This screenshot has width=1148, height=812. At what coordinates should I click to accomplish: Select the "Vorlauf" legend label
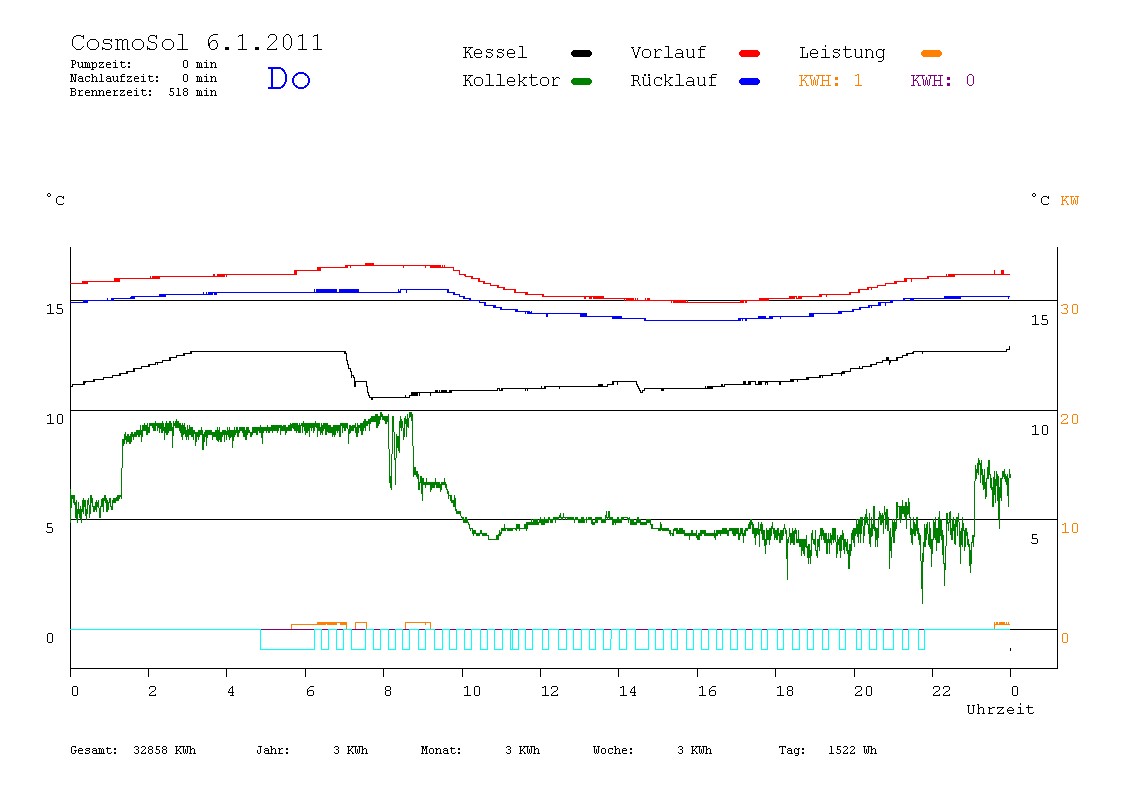pos(668,53)
